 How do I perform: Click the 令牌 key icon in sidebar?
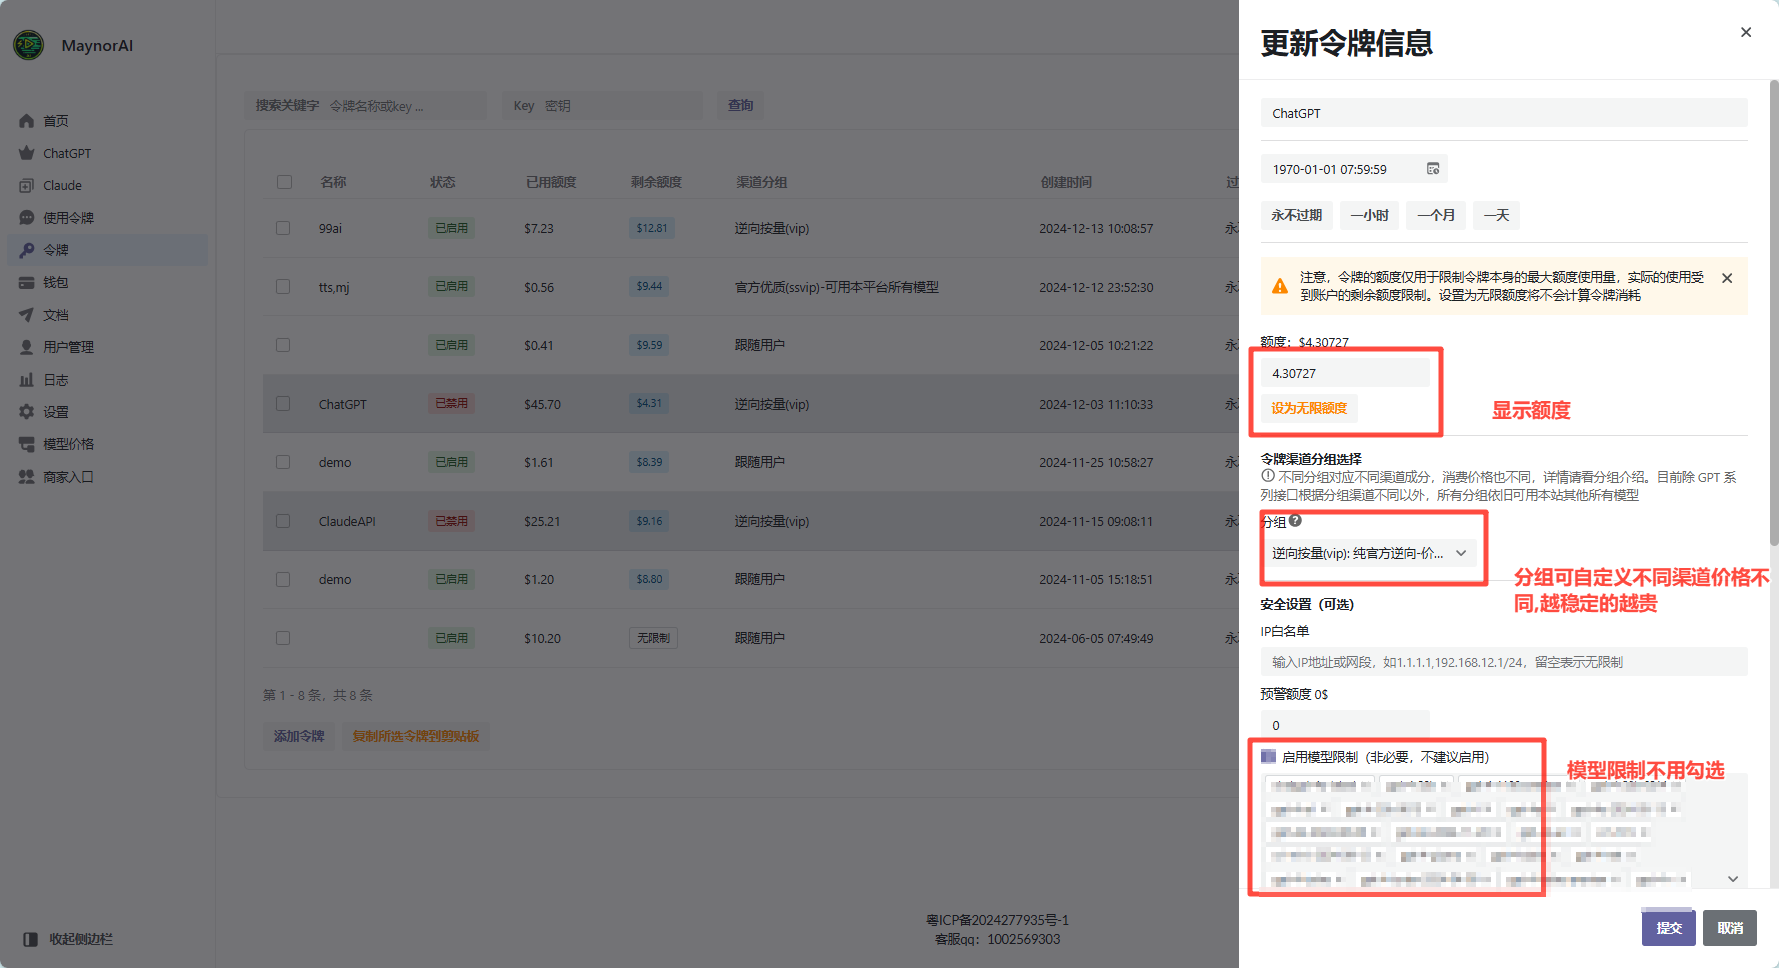pyautogui.click(x=27, y=250)
